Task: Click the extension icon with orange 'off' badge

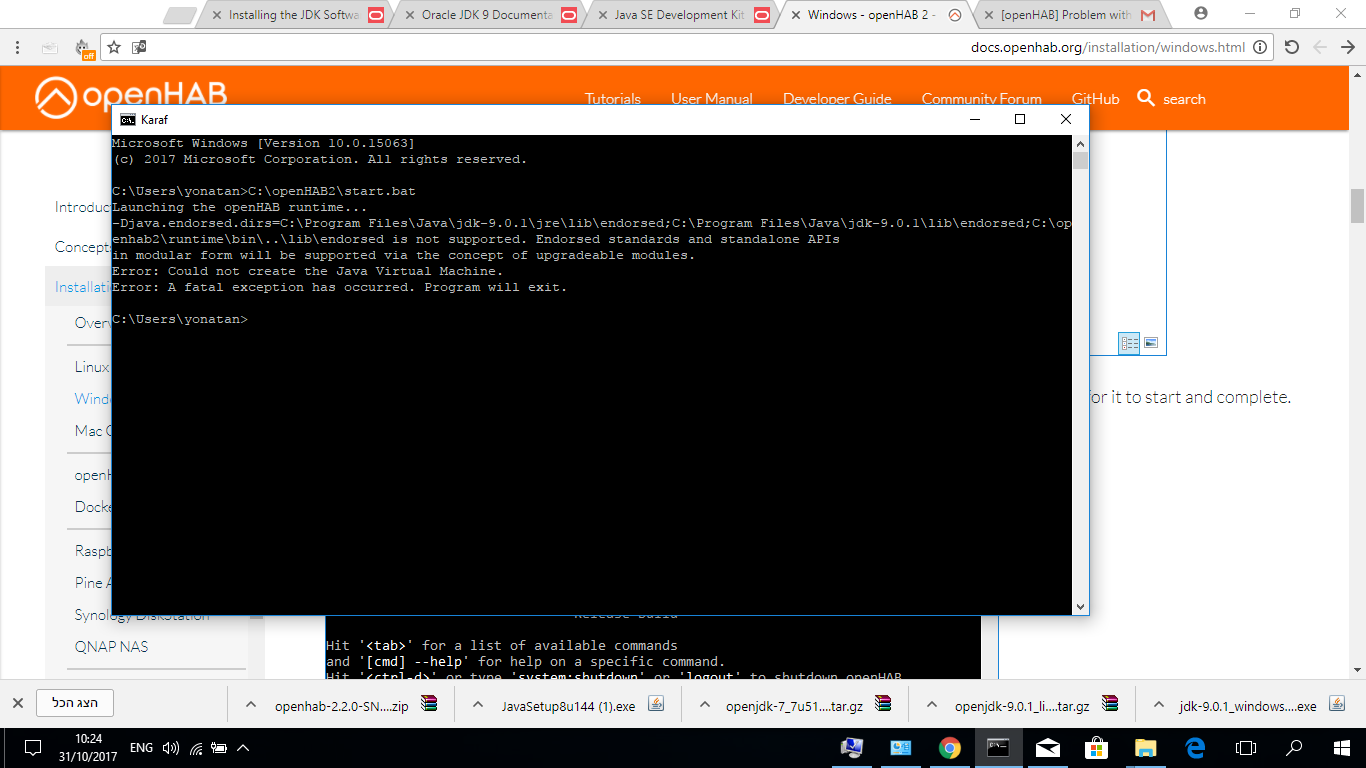Action: 84,48
